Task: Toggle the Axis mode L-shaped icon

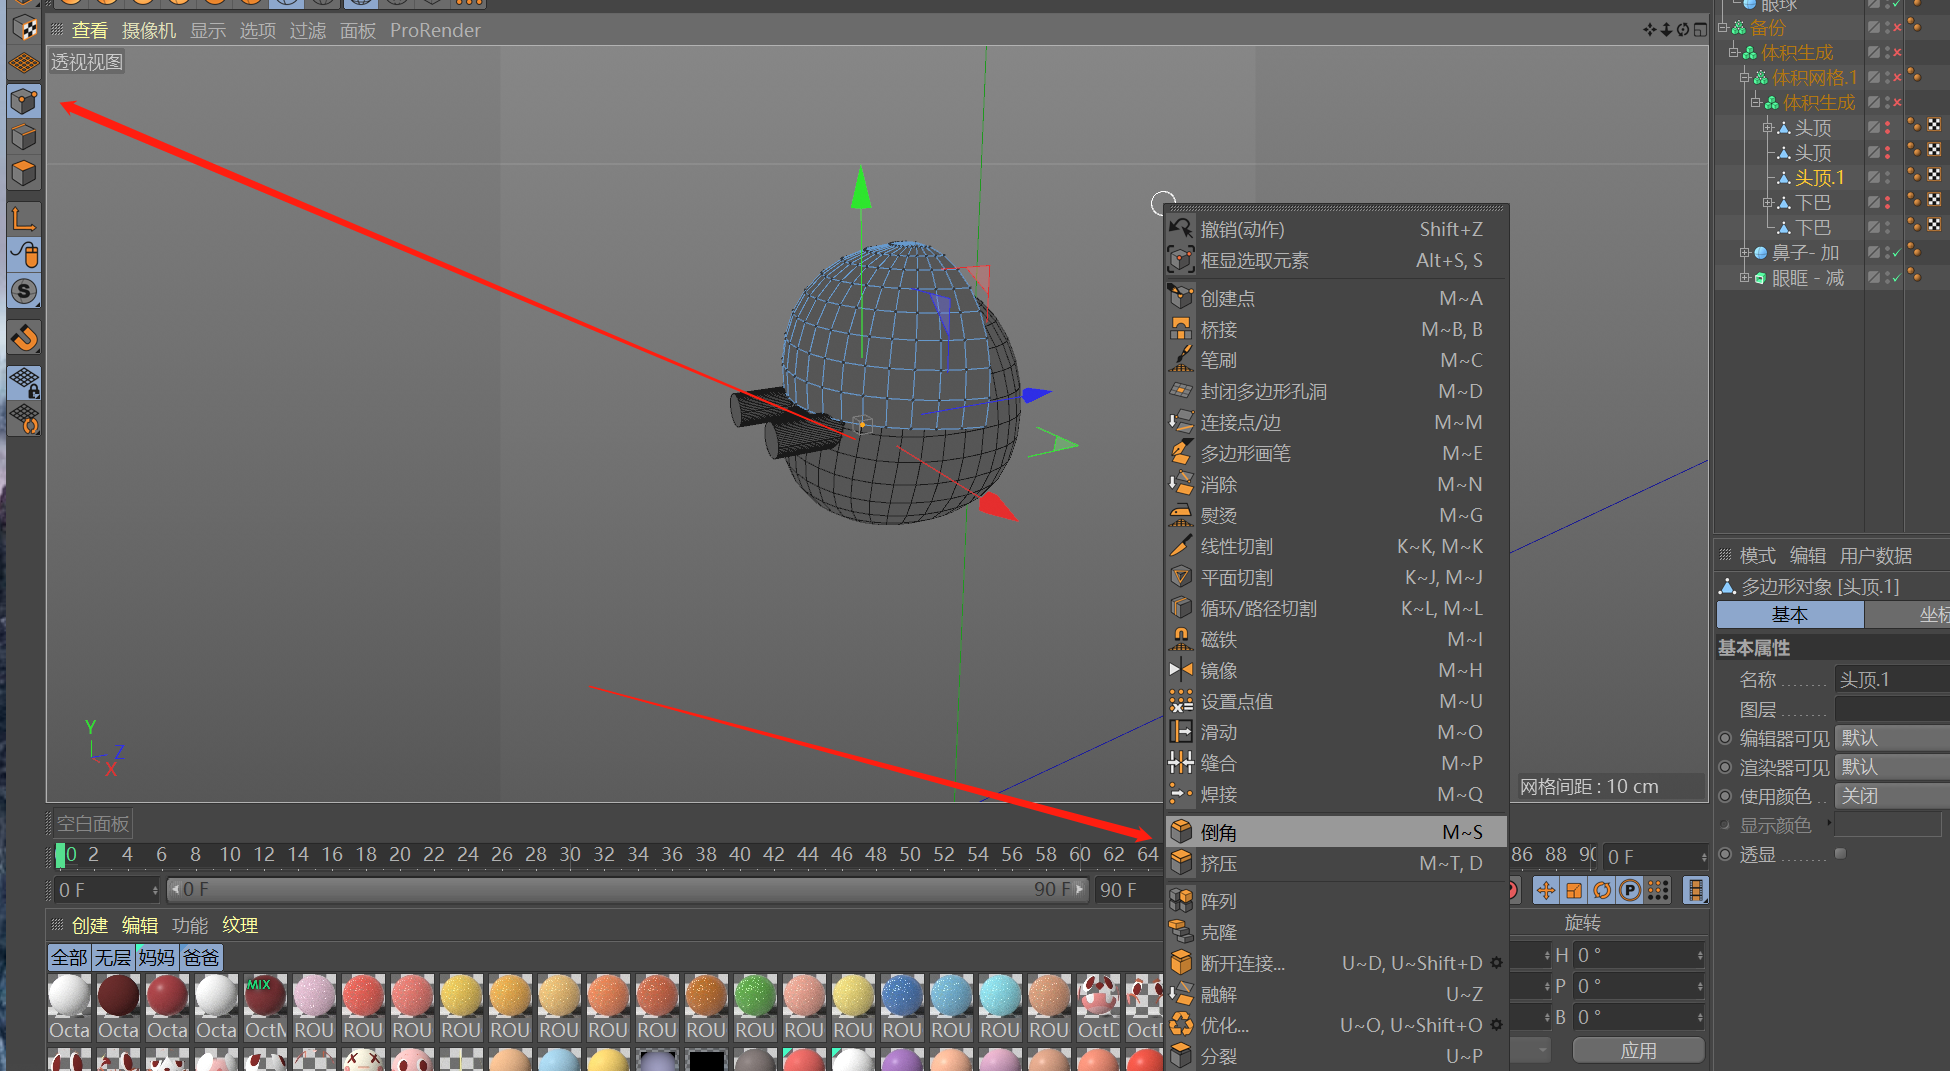Action: point(24,218)
